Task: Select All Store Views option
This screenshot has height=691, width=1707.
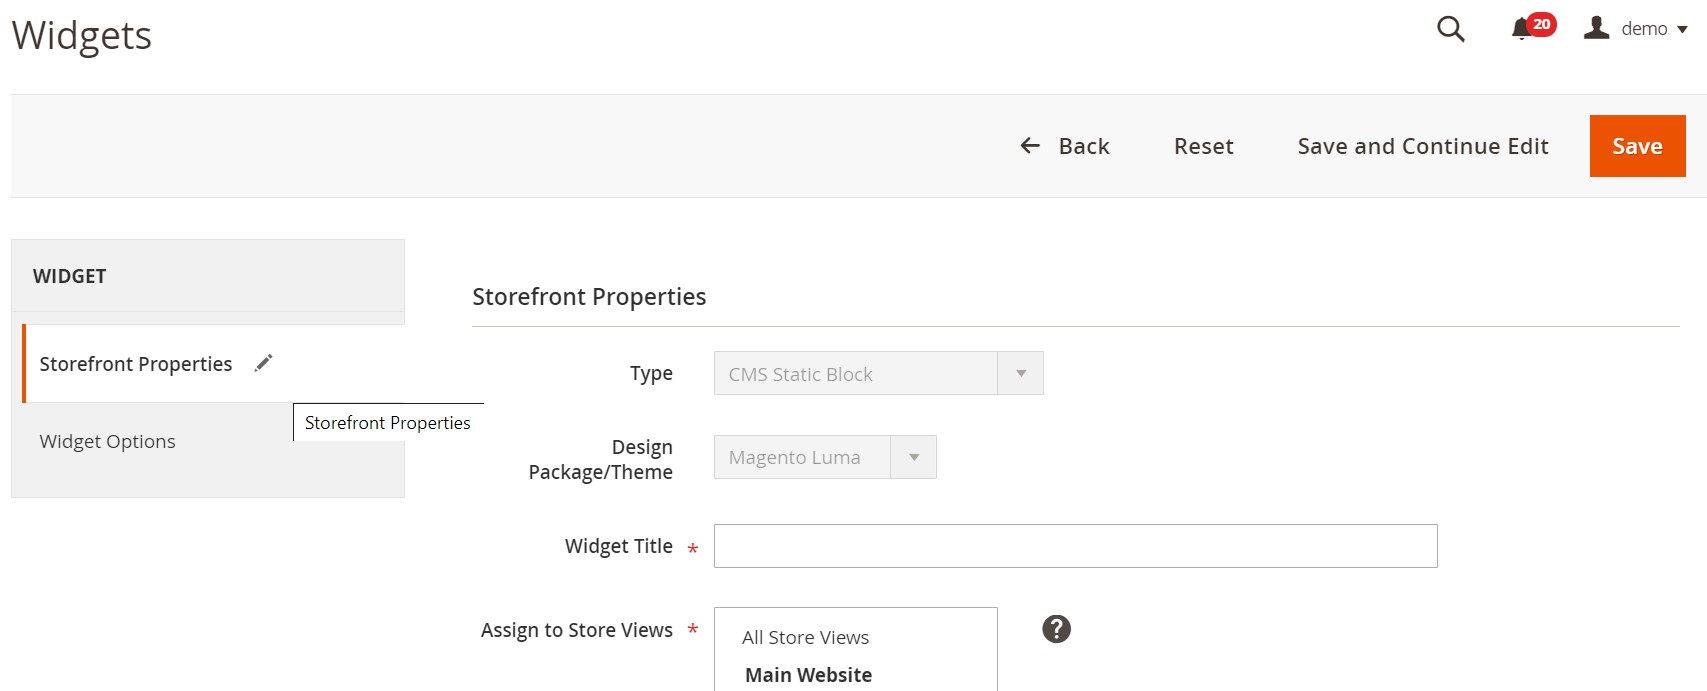Action: 805,637
